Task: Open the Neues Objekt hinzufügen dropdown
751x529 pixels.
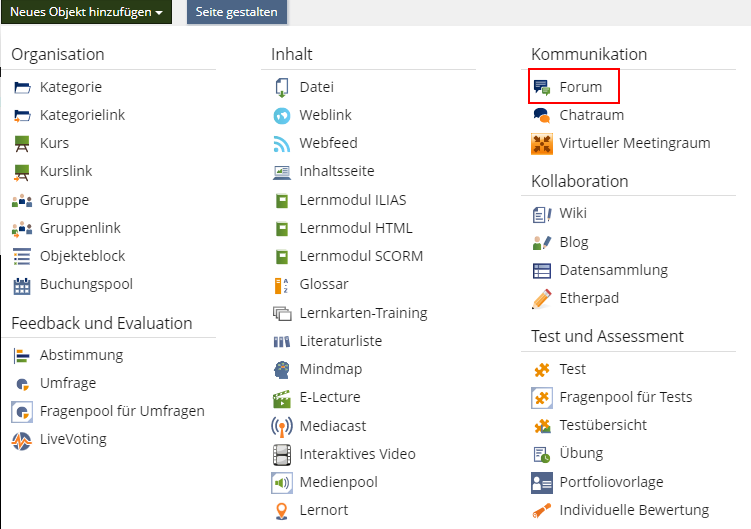Action: point(86,12)
